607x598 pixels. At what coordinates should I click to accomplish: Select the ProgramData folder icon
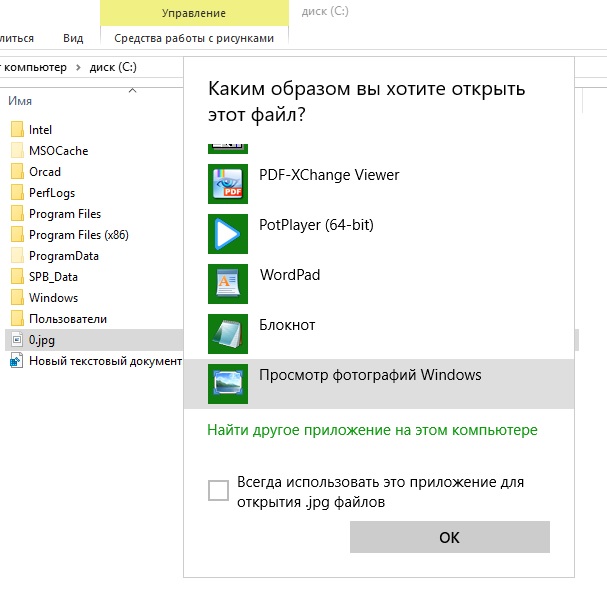(17, 255)
